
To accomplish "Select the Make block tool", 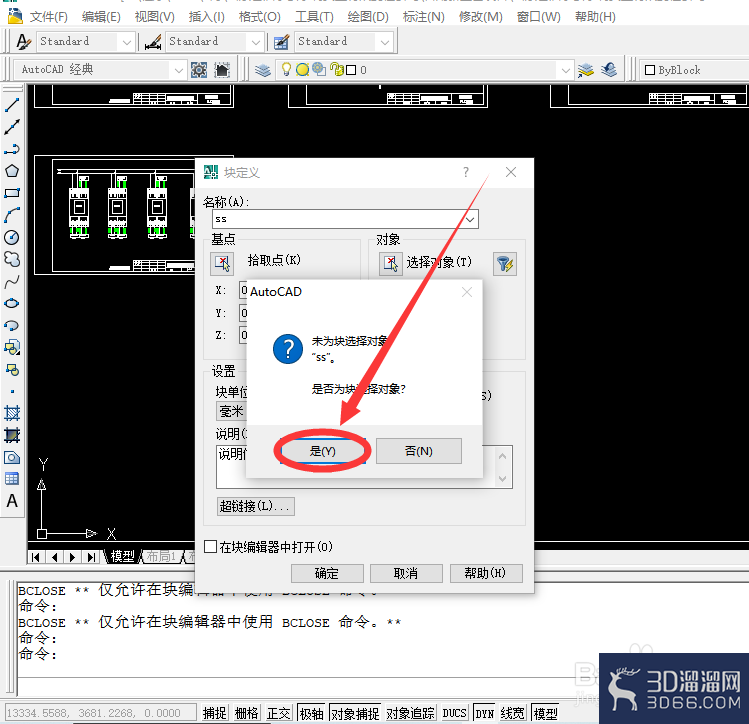I will pos(11,370).
